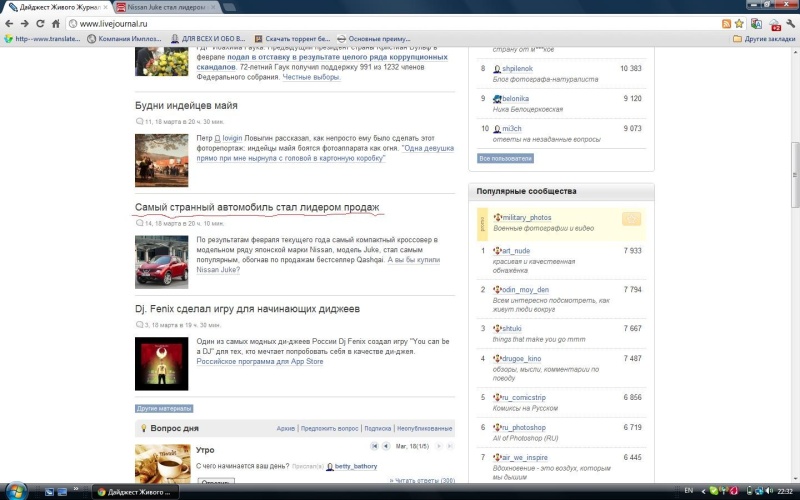Click the Подписка link
This screenshot has width=800, height=500.
pos(378,429)
